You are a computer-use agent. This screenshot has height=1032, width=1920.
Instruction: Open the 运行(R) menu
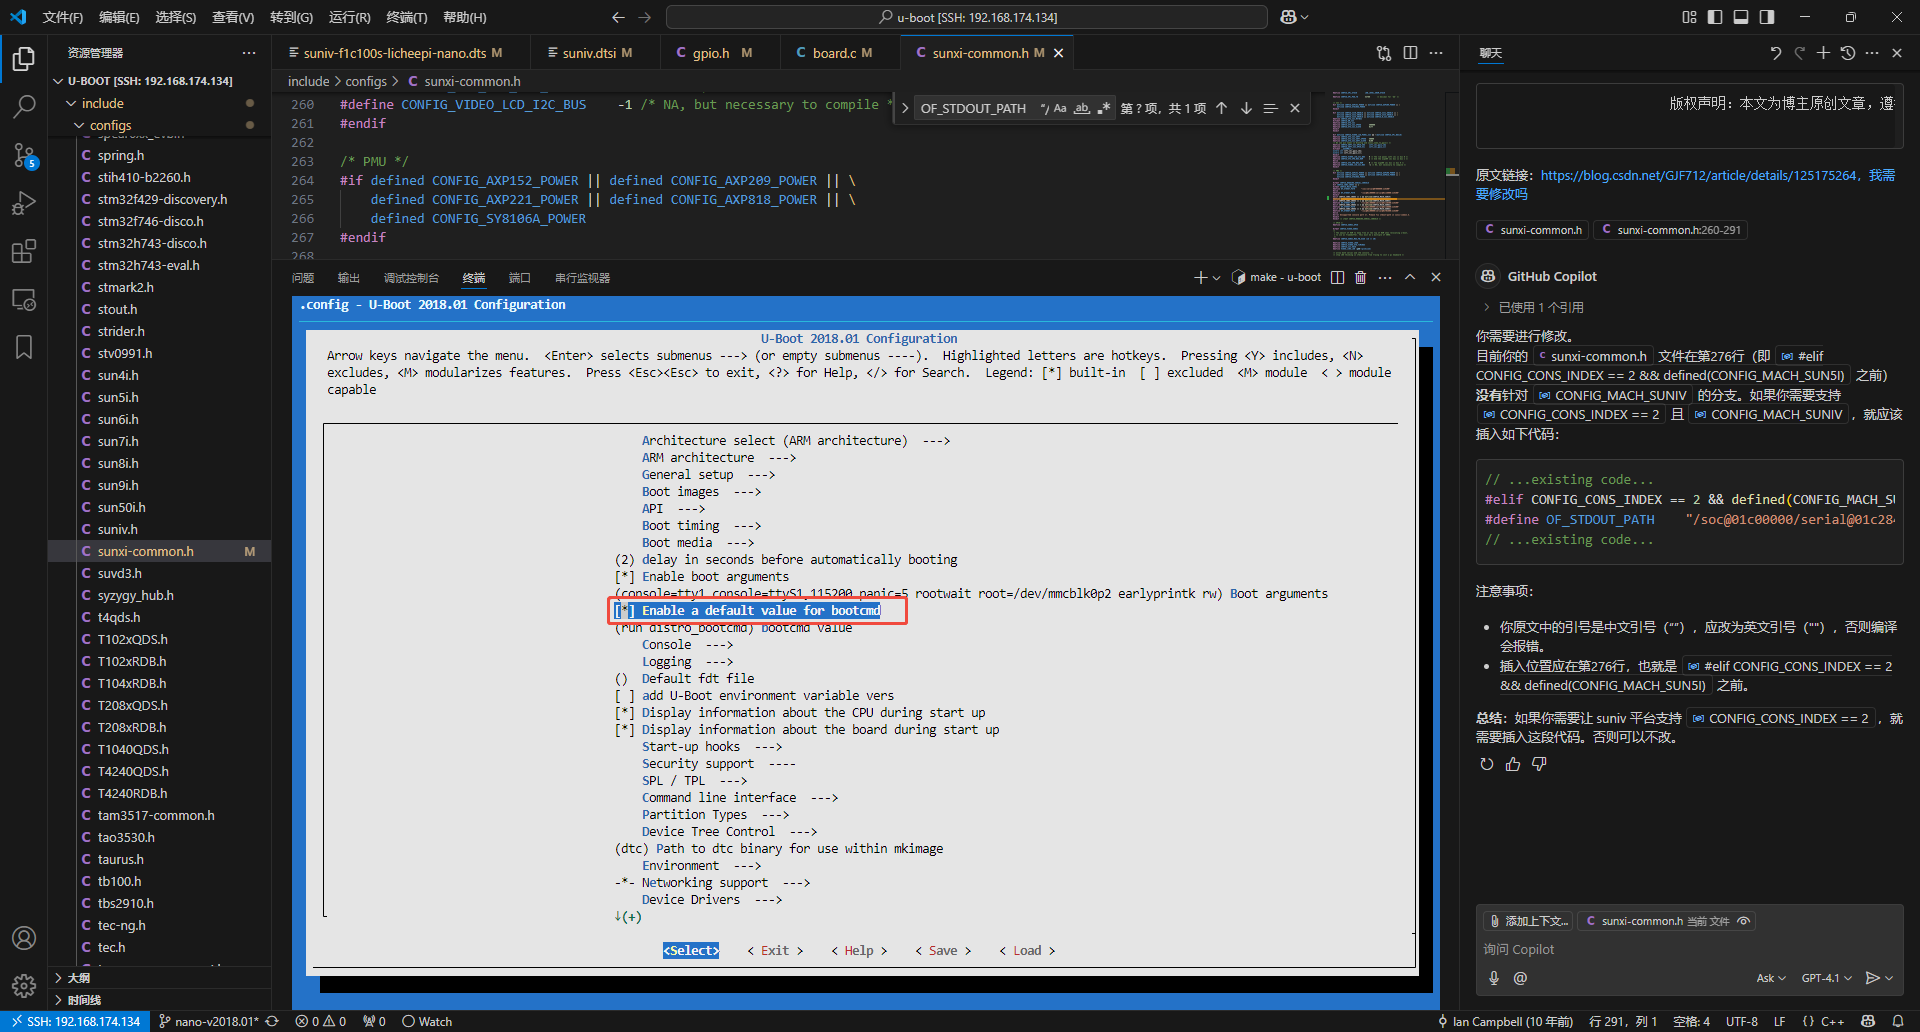coord(349,16)
